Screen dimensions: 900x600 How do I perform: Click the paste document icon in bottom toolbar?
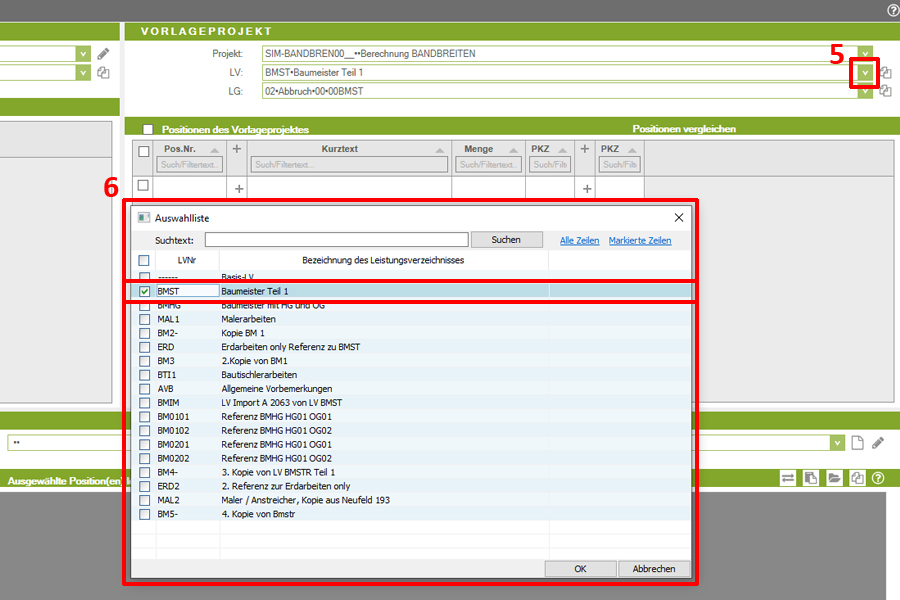811,478
